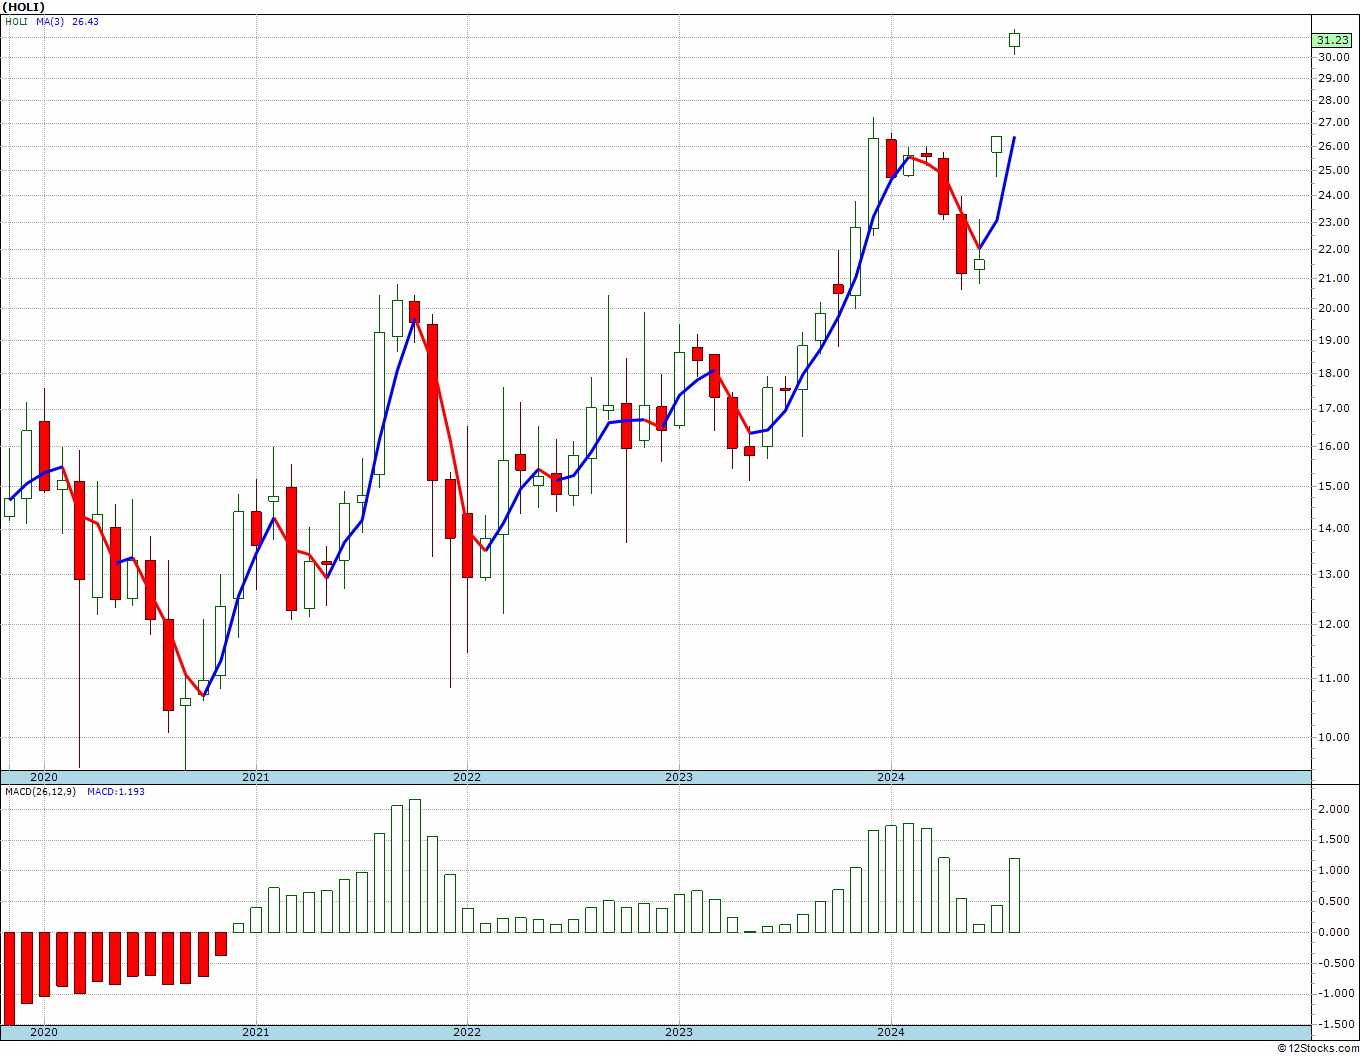Click 2022 on the price chart time axis

coord(467,777)
